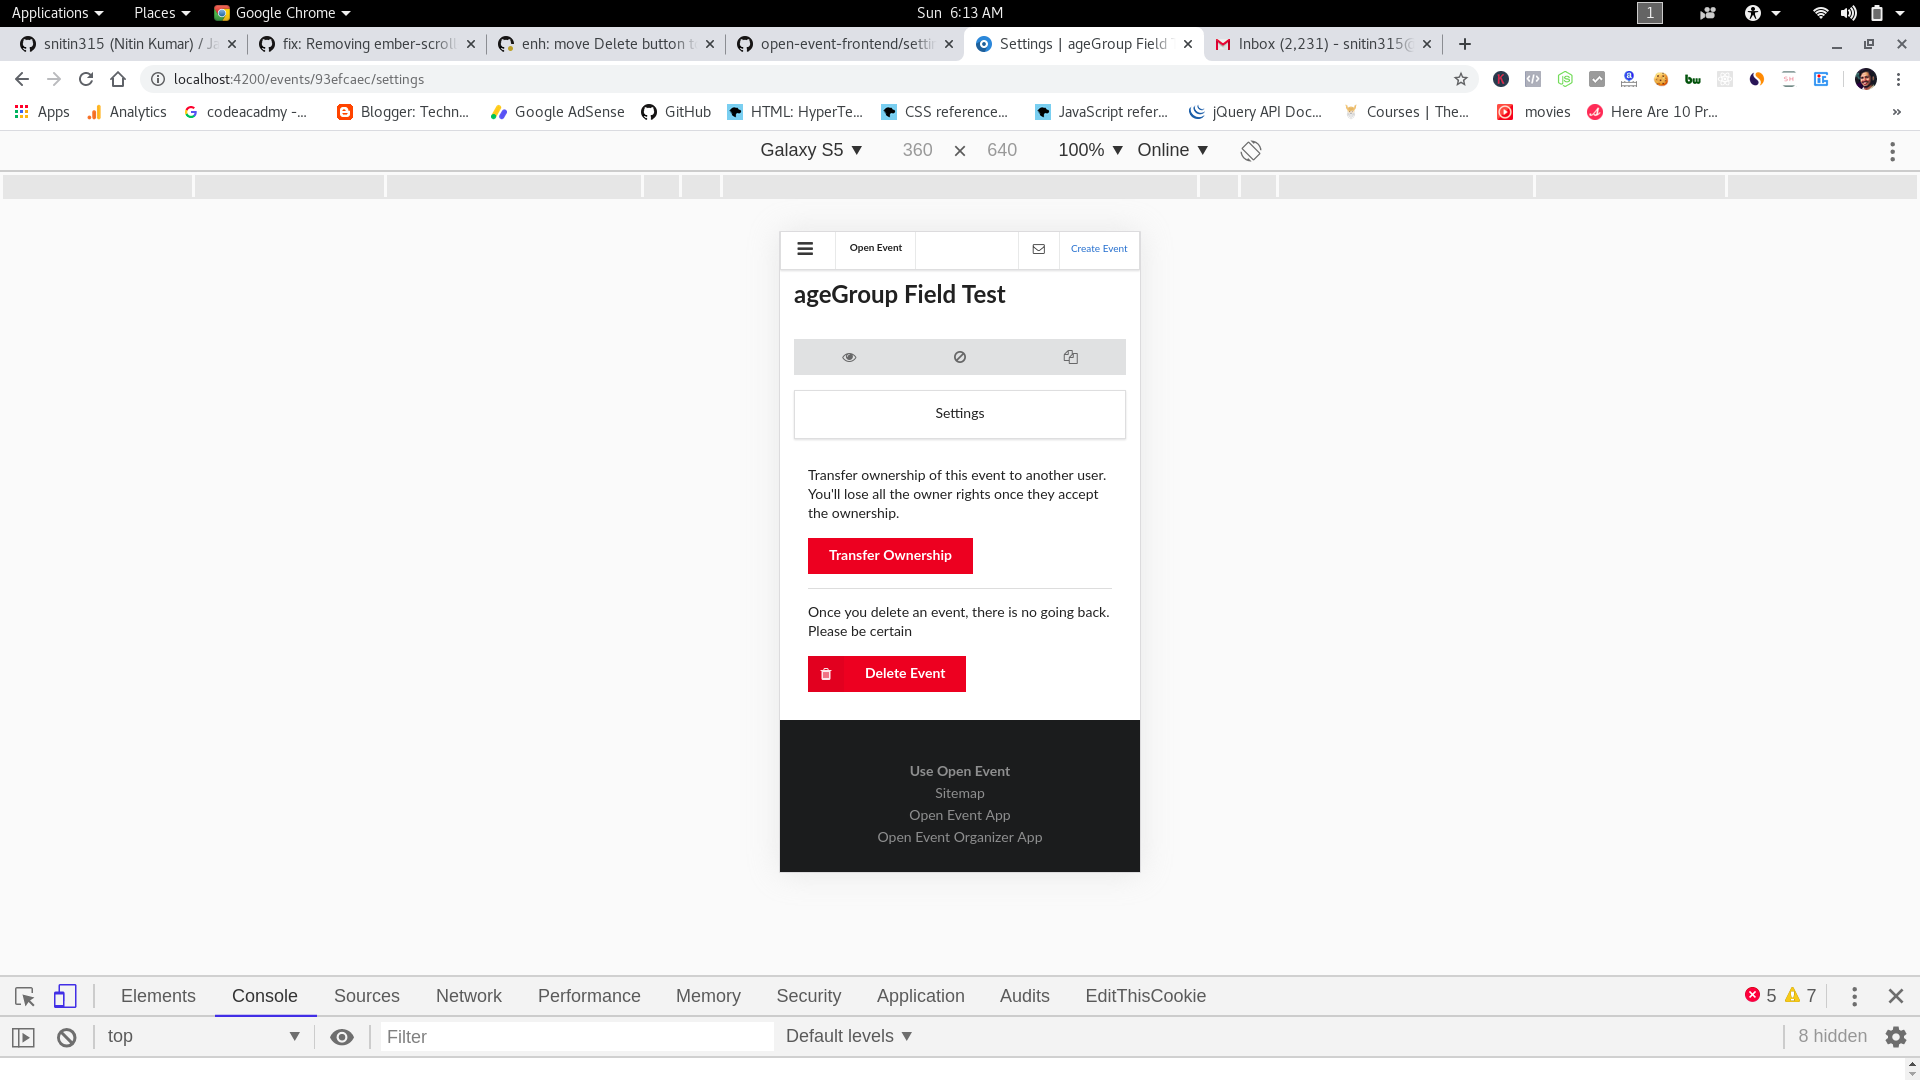Expand the Galaxy S5 device dropdown
1920x1080 pixels.
coord(811,150)
